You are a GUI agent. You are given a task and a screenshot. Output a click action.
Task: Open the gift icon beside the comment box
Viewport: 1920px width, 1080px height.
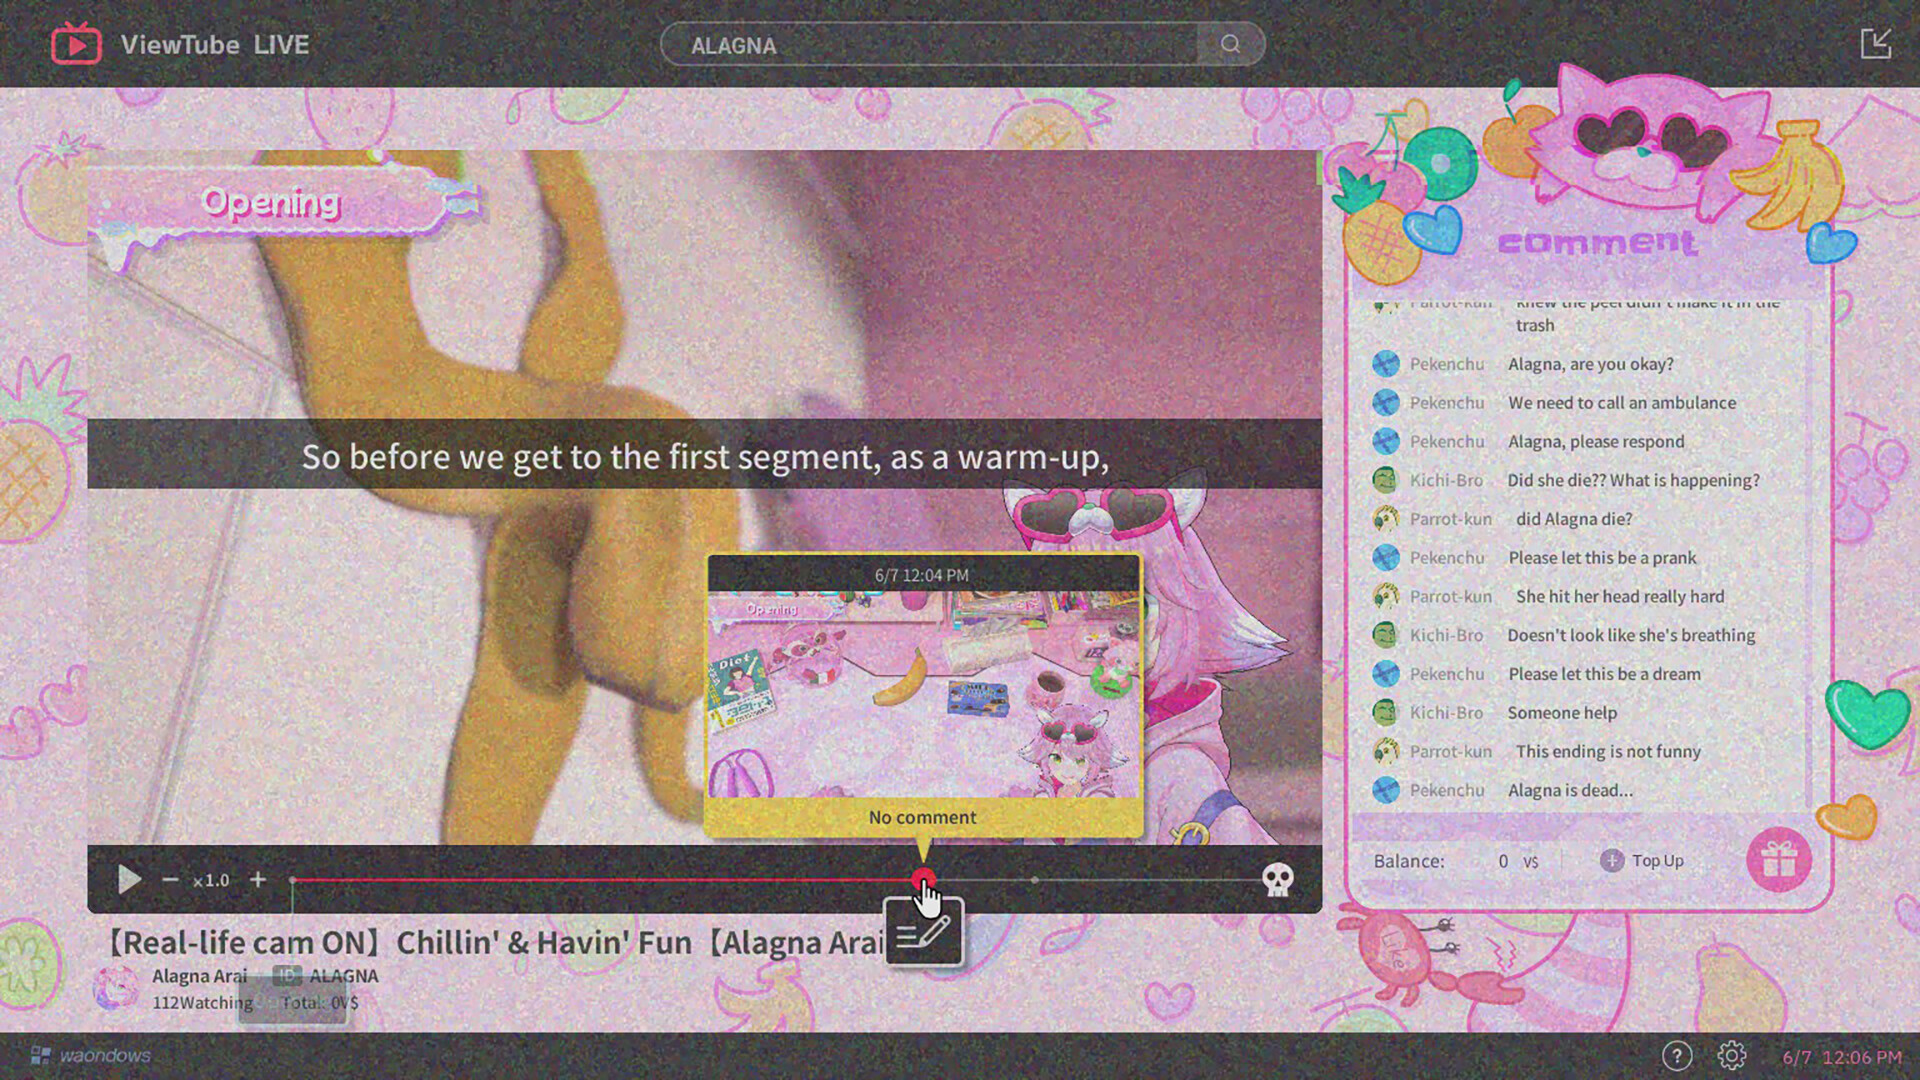click(1780, 860)
